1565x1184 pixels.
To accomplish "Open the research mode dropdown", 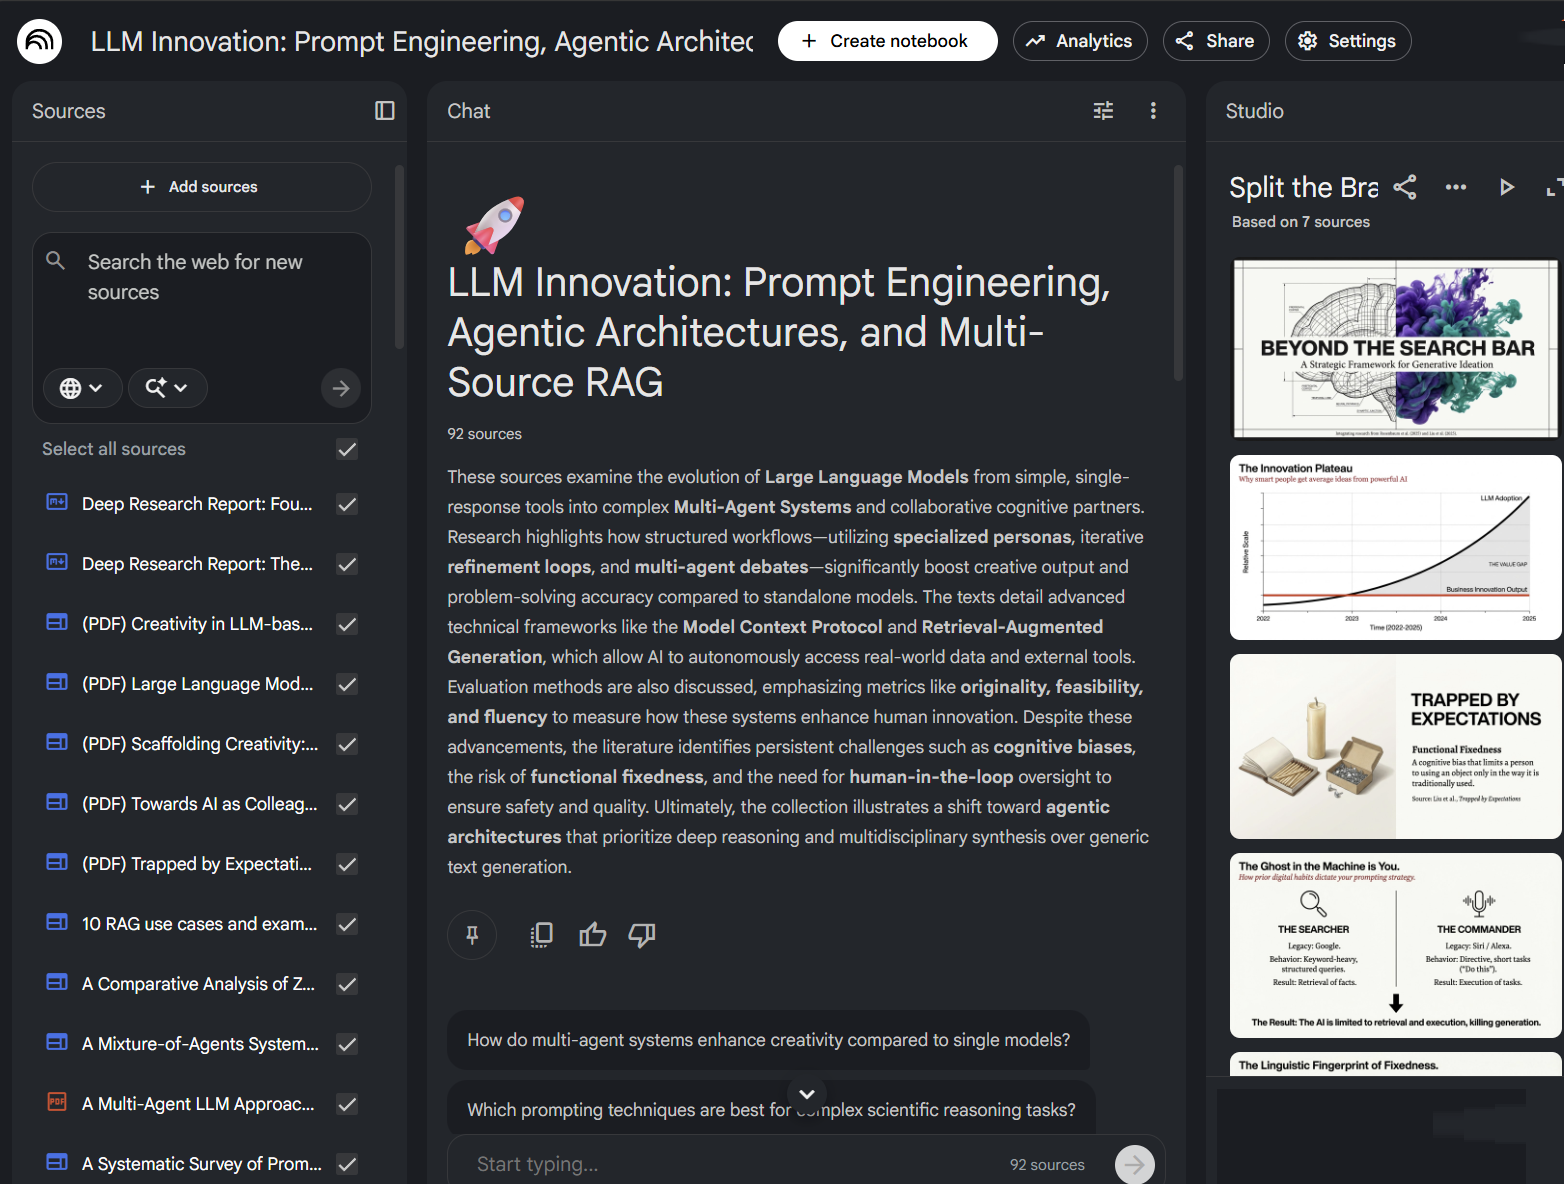I will [x=167, y=388].
